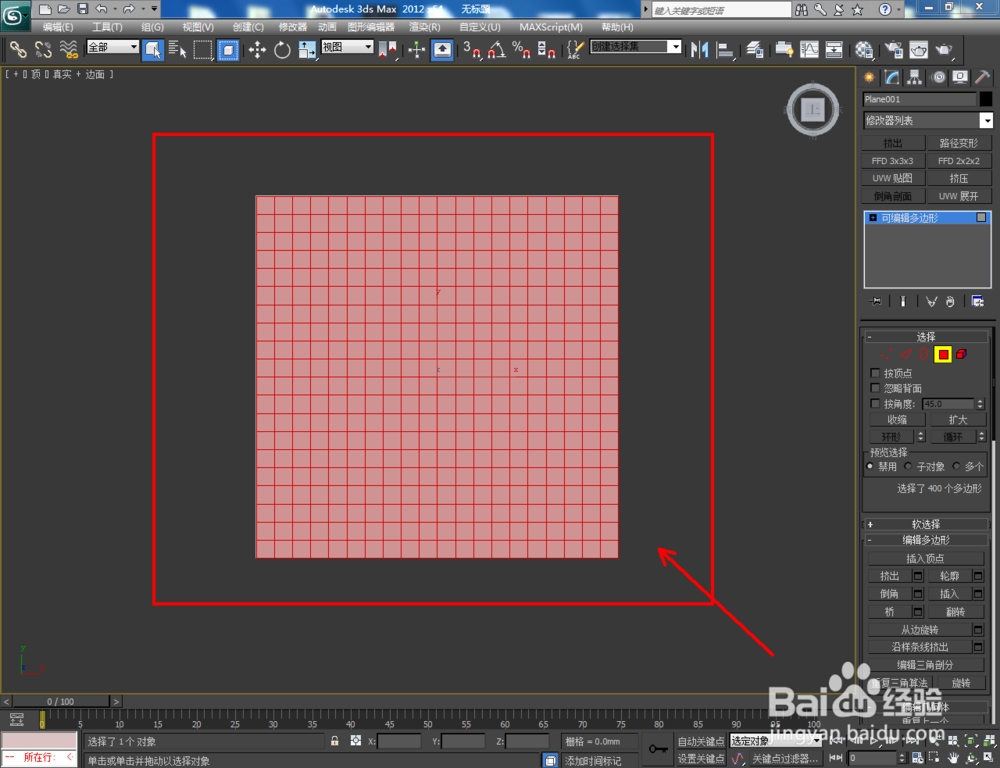
Task: Click the Render Production teapot icon
Action: [x=944, y=49]
